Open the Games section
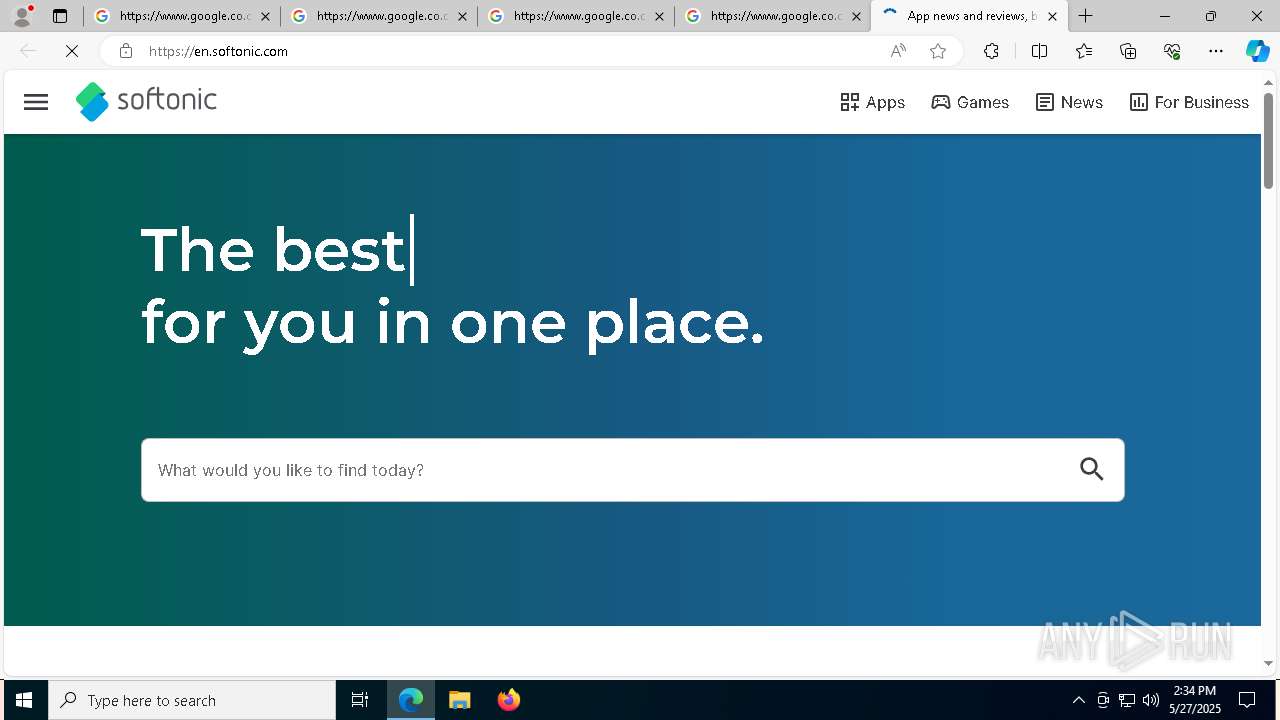This screenshot has height=720, width=1280. [970, 102]
